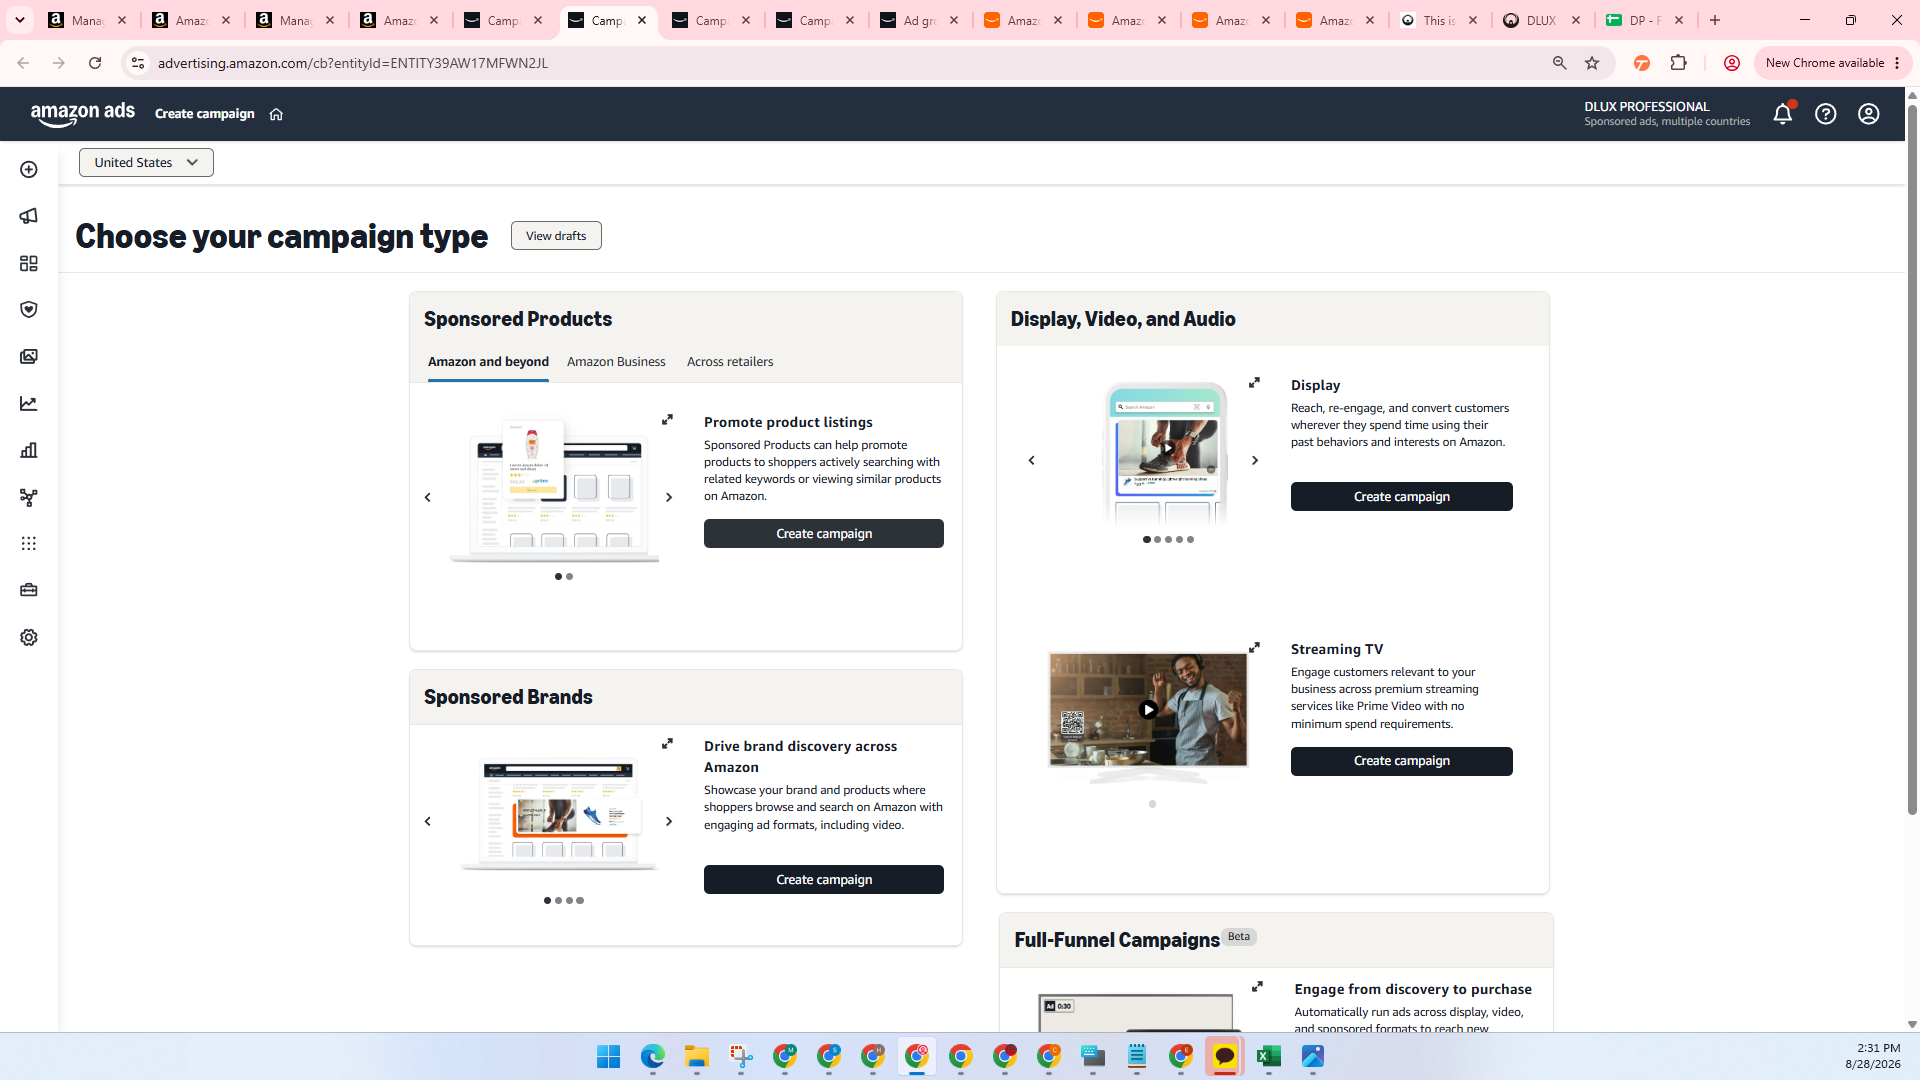Create a Display campaign
The image size is (1920, 1080).
(x=1402, y=497)
